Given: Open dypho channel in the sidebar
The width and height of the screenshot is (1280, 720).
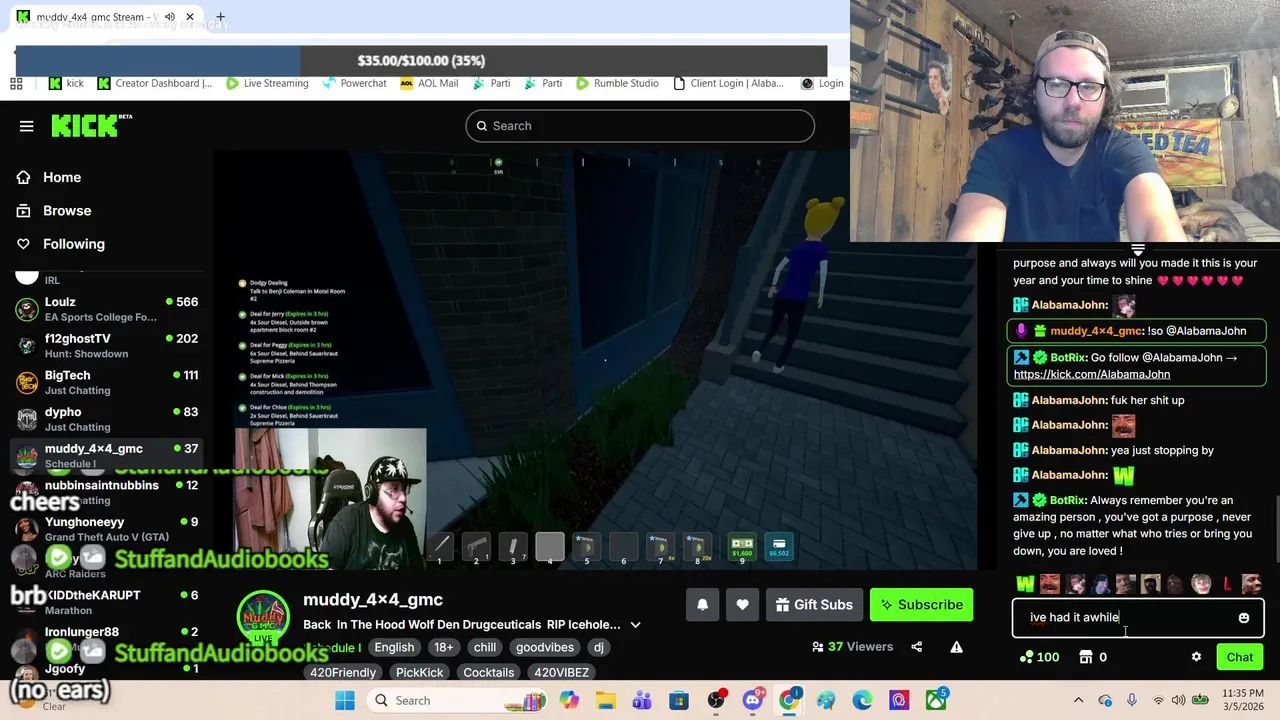Looking at the screenshot, I should point(106,418).
